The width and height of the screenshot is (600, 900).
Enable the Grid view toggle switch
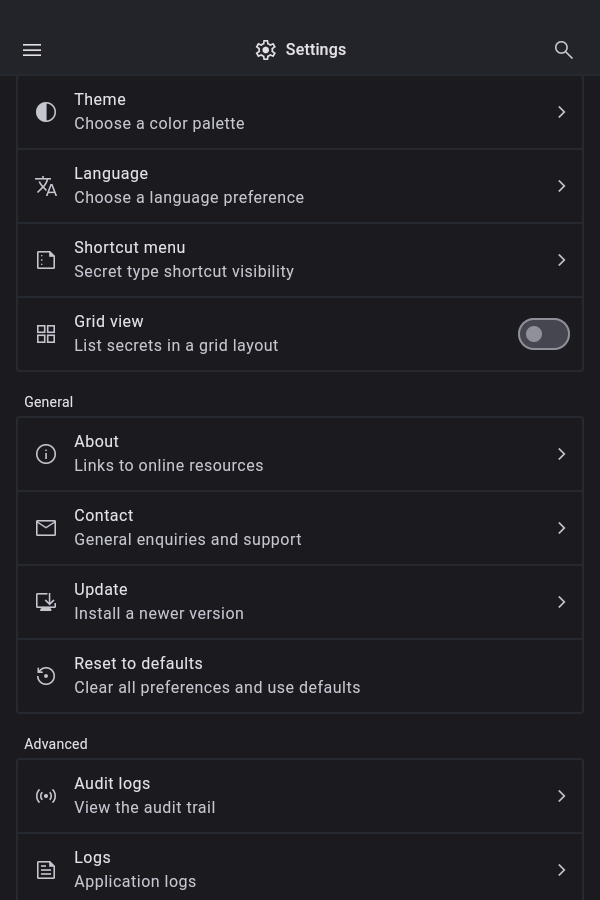pyautogui.click(x=543, y=334)
